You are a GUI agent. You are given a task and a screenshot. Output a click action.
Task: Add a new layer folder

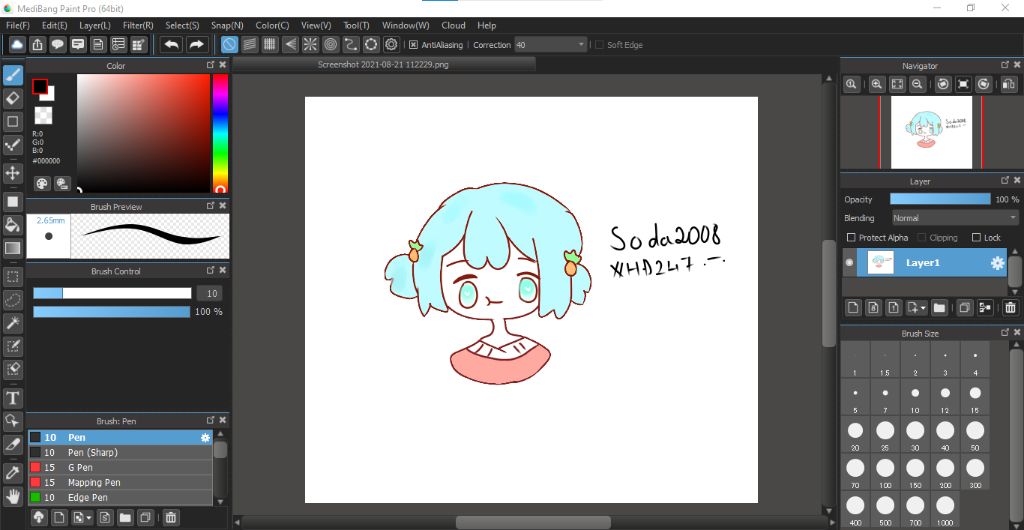click(x=939, y=307)
